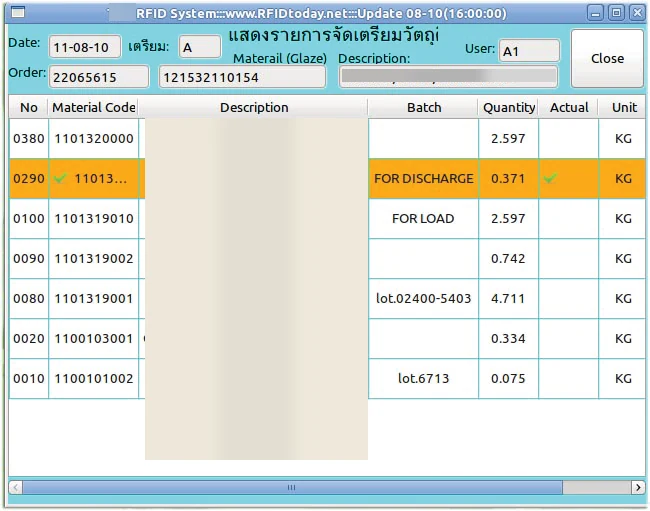Image resolution: width=650 pixels, height=511 pixels.
Task: Click material code 1101319010
Action: (x=94, y=218)
